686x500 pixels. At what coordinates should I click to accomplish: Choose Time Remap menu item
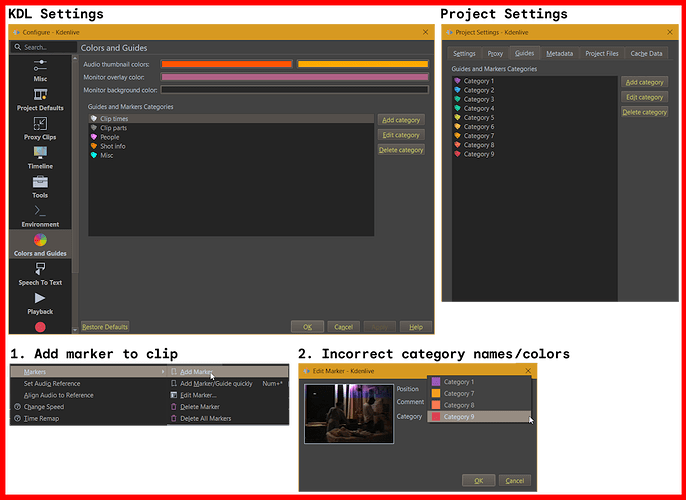pos(89,418)
